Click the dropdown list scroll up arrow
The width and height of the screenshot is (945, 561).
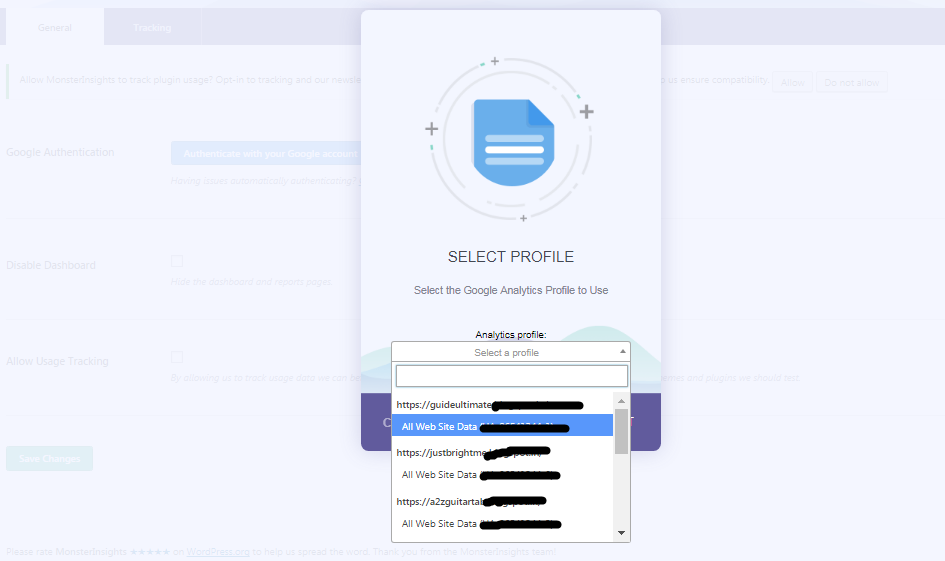click(x=621, y=401)
